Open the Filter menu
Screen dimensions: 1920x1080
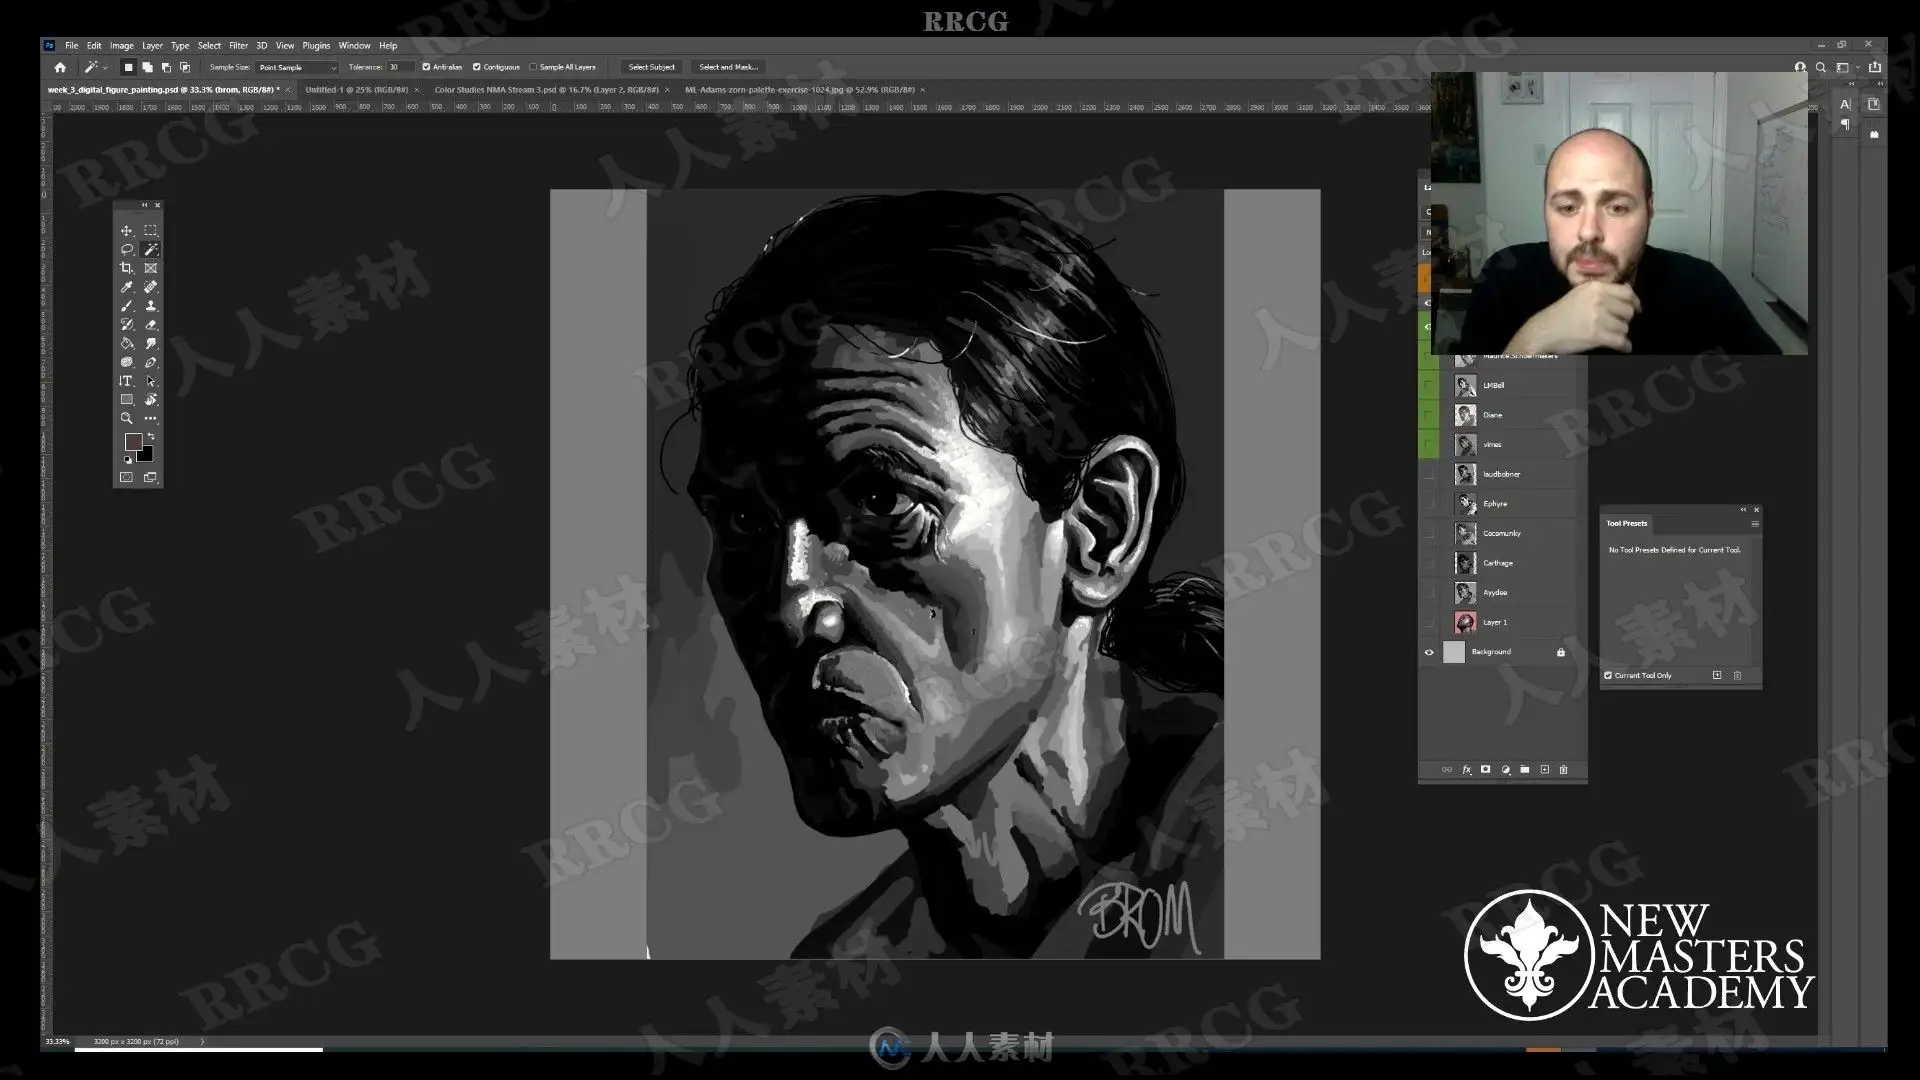(238, 46)
